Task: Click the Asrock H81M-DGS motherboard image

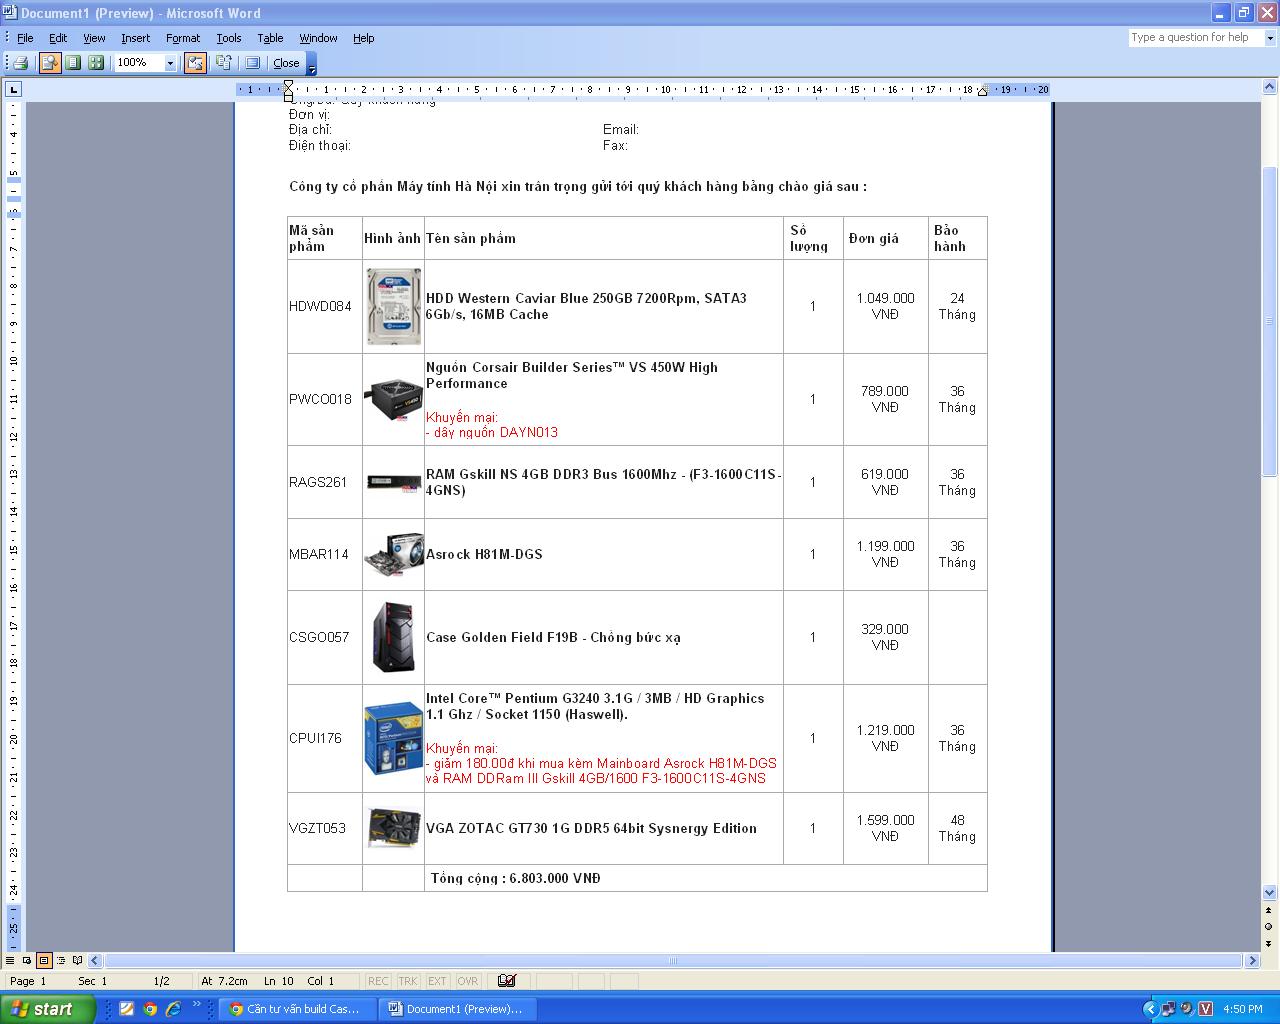Action: coord(393,554)
